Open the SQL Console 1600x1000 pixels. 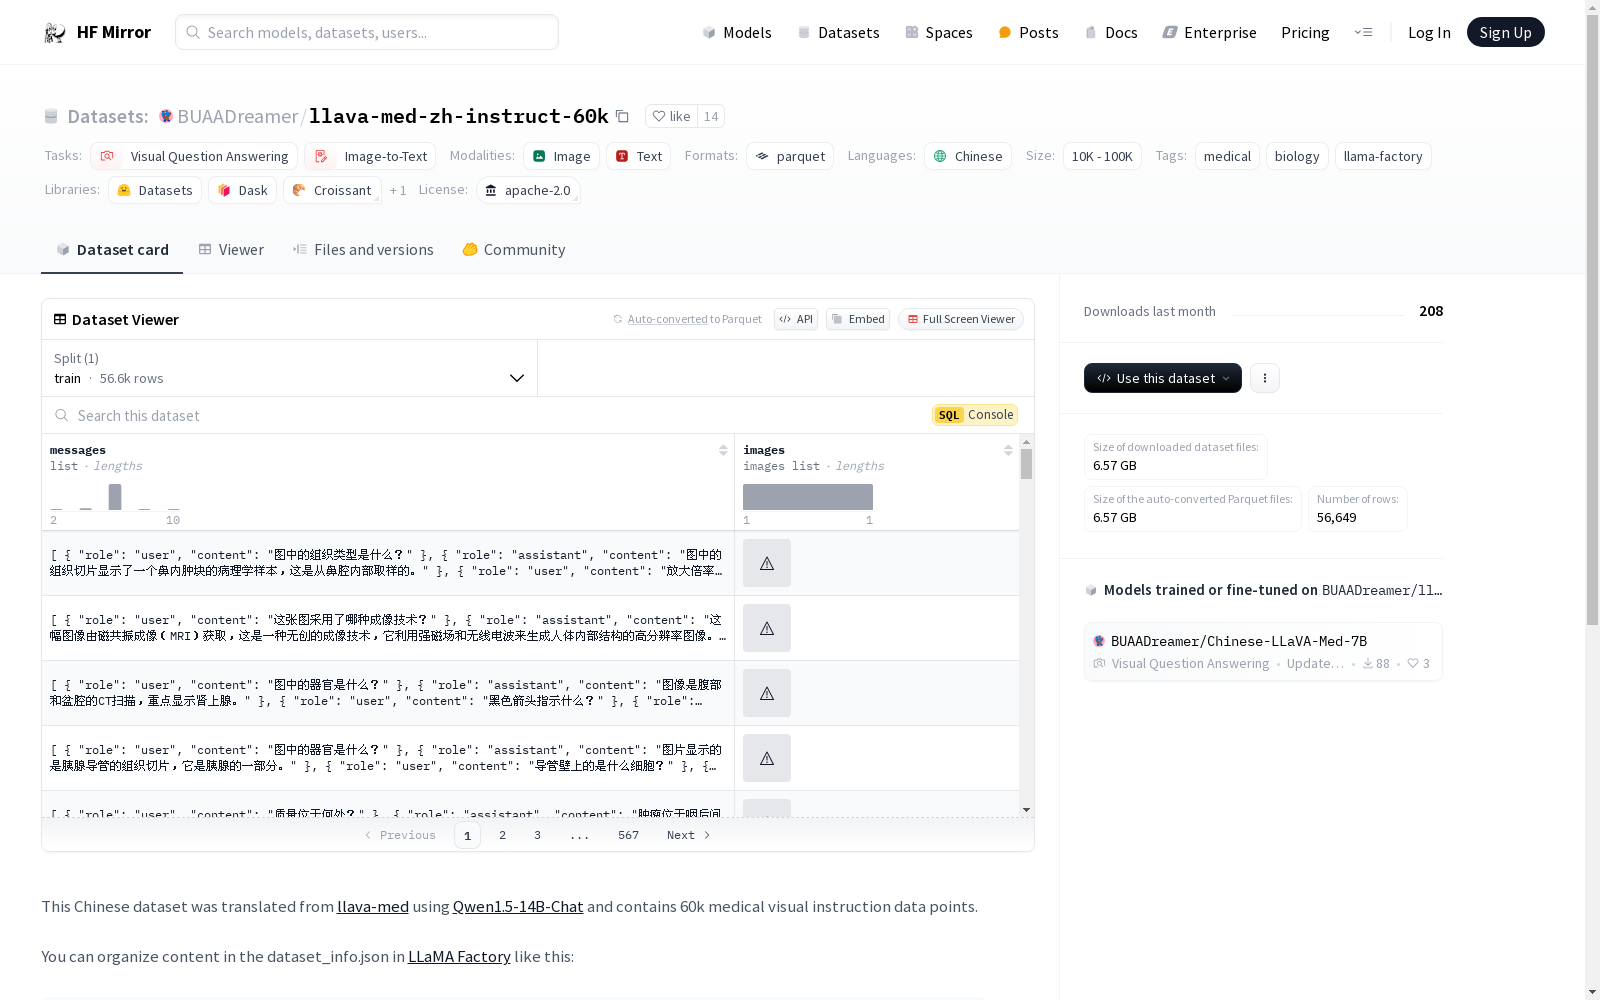click(x=975, y=415)
